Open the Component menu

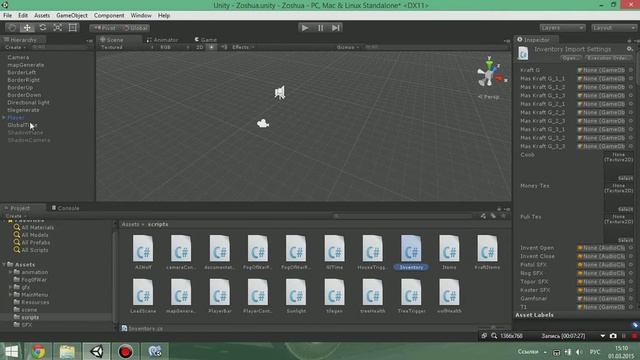click(109, 16)
